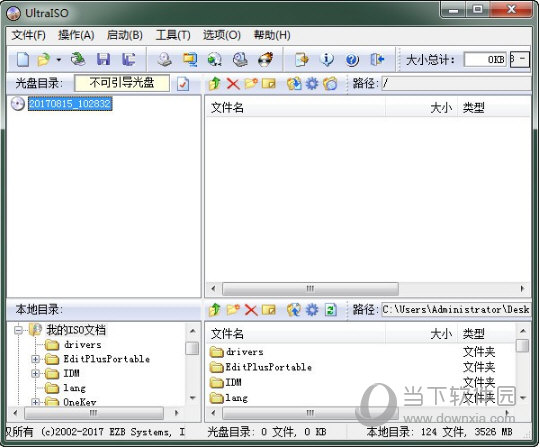
Task: Click the Make CD/DVD Image drive icon
Action: click(165, 60)
